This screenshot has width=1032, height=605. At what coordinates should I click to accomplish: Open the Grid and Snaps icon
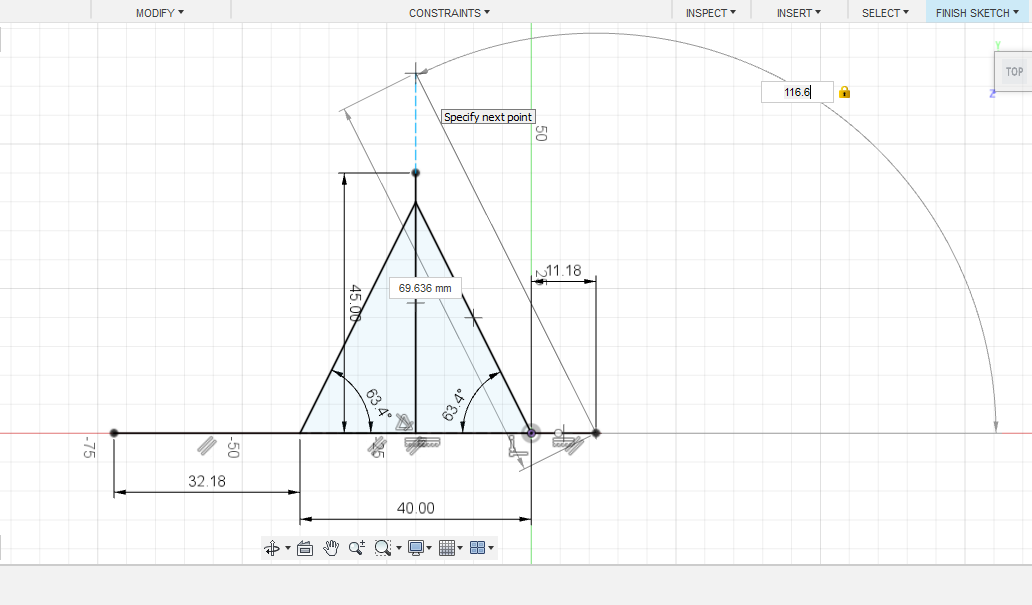coord(447,548)
